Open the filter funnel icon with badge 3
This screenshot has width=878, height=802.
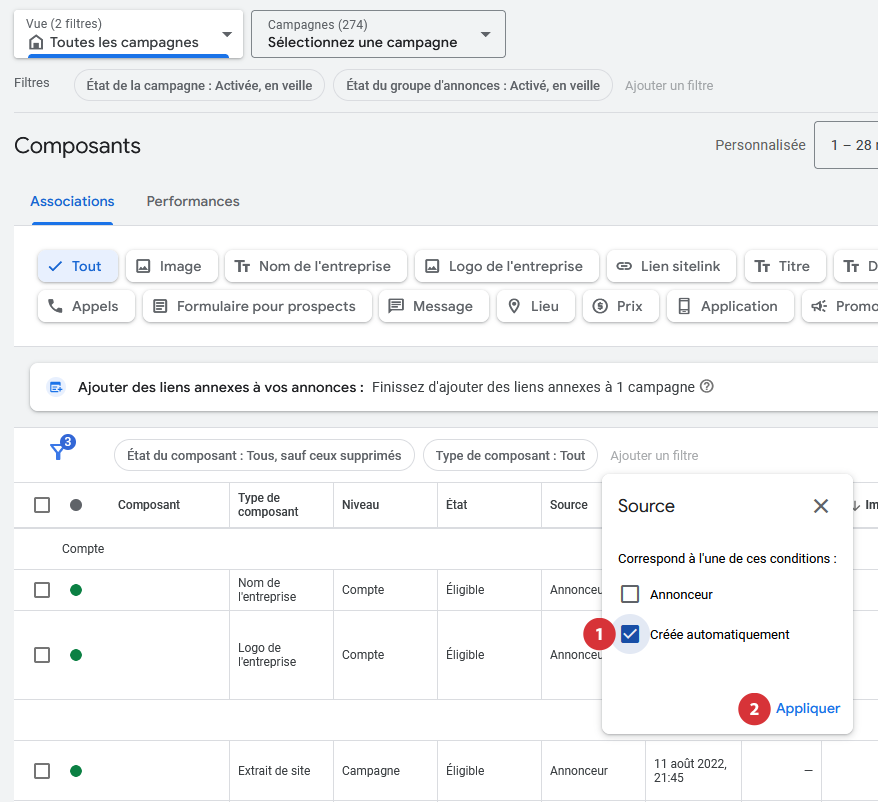(58, 451)
